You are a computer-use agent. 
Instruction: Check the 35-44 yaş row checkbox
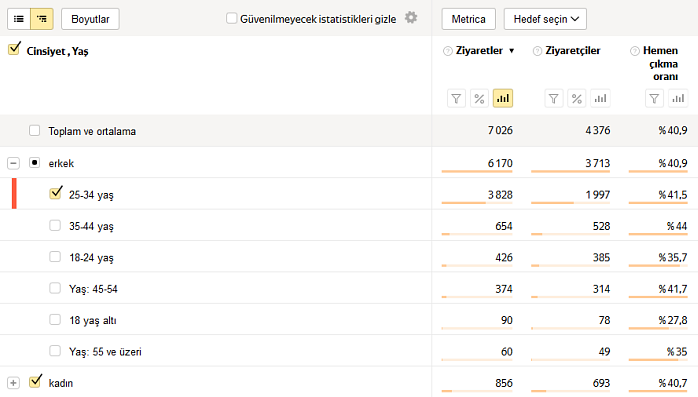tap(55, 225)
